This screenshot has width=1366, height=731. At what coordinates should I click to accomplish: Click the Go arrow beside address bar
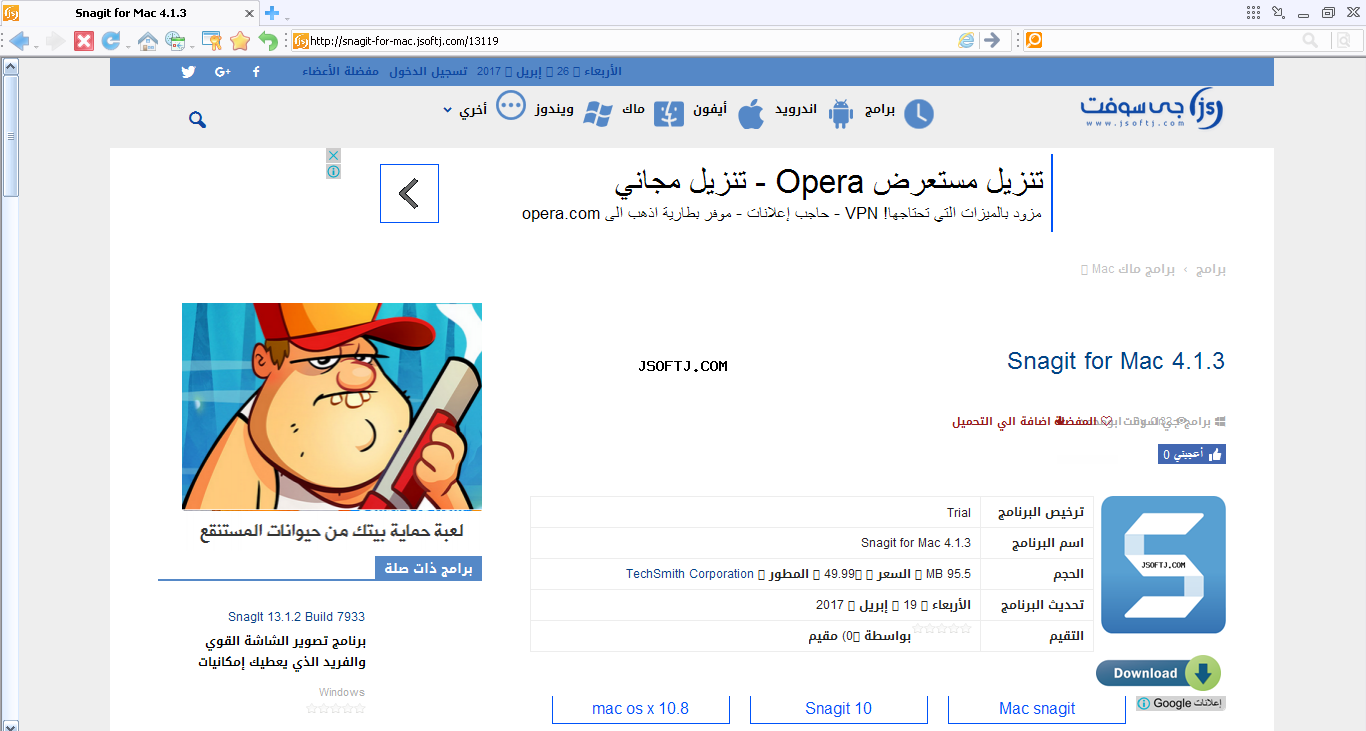[991, 41]
